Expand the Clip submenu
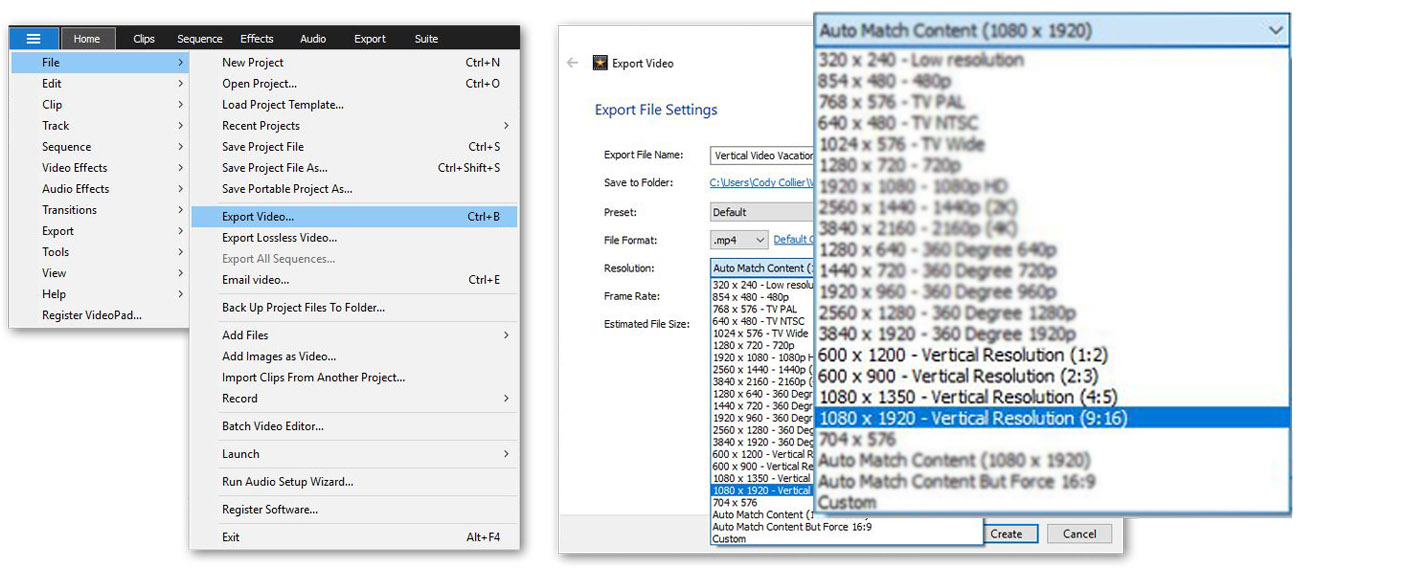 tap(100, 104)
